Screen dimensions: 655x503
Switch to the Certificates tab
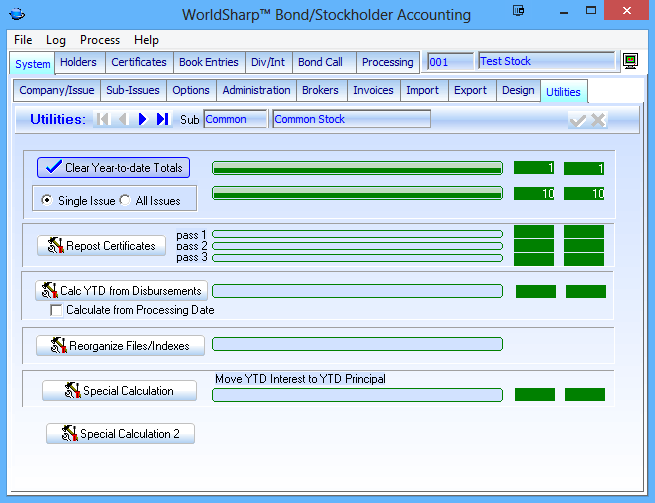[139, 62]
